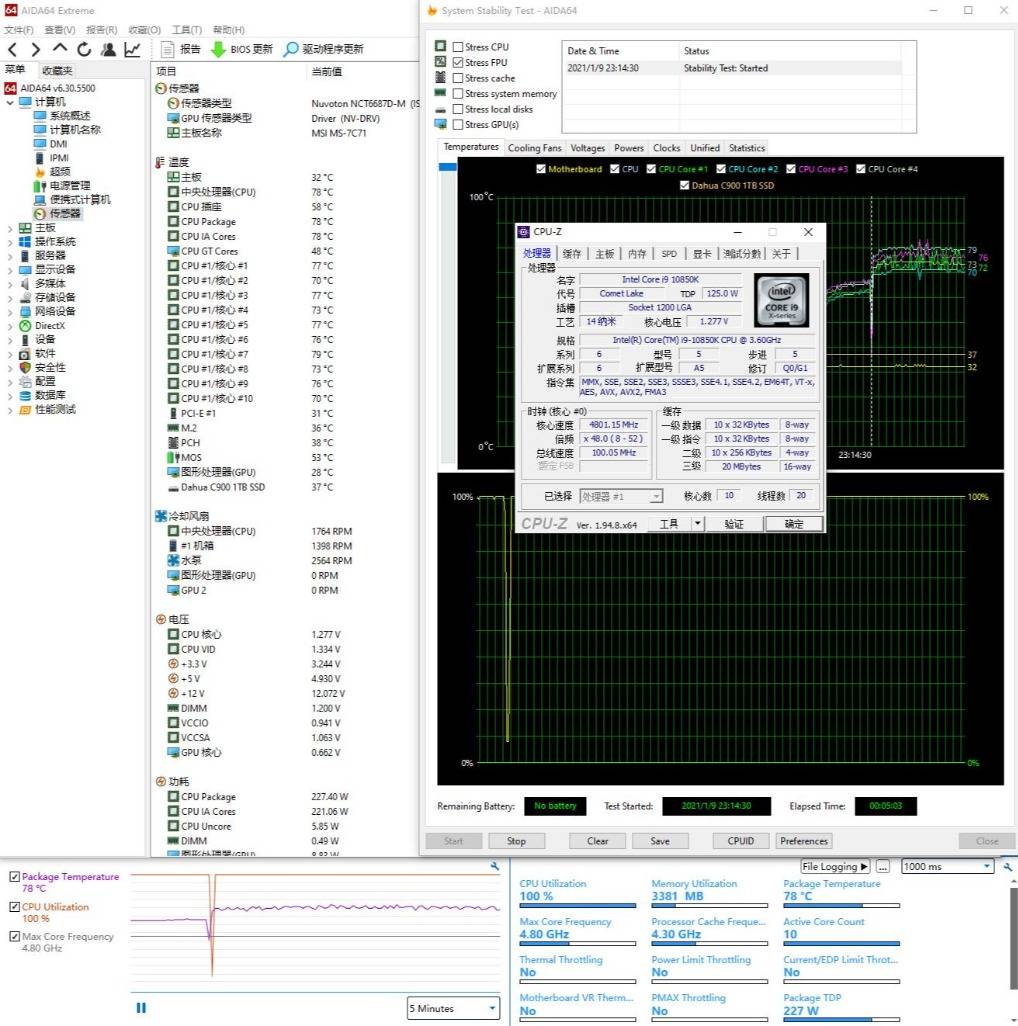Expand the 主板 tree node

[10, 228]
